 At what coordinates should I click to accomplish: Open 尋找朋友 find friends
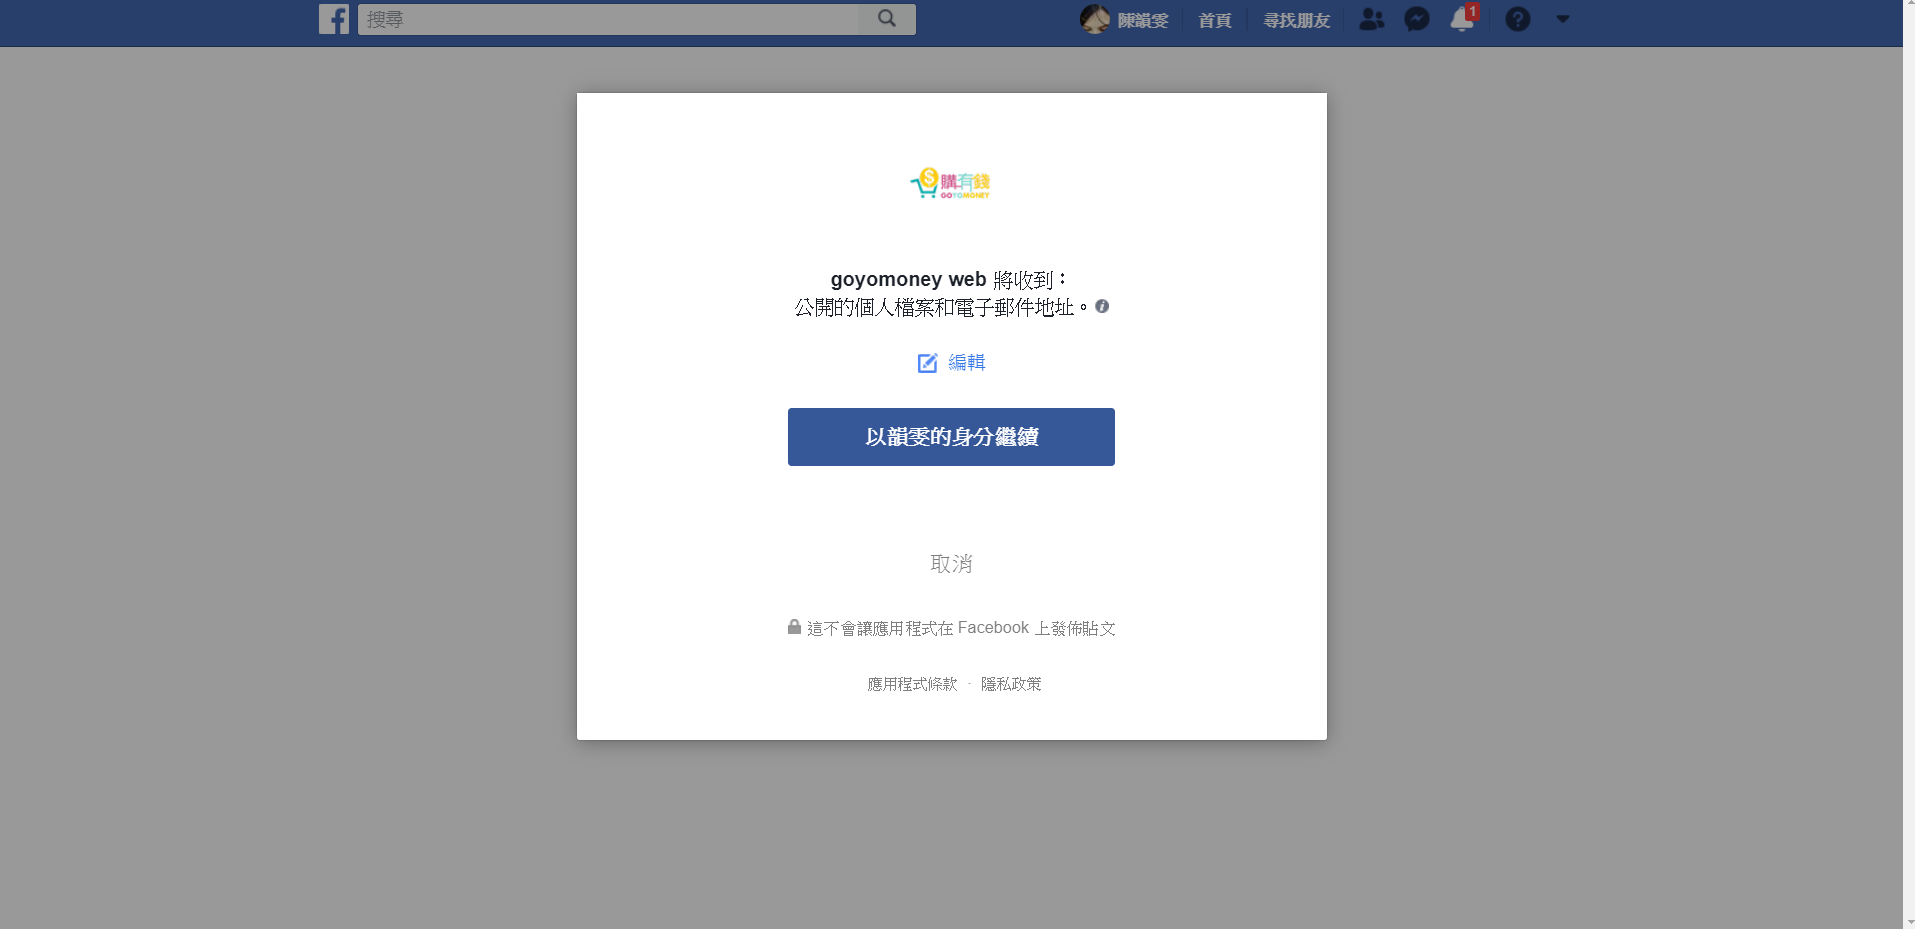pos(1296,20)
